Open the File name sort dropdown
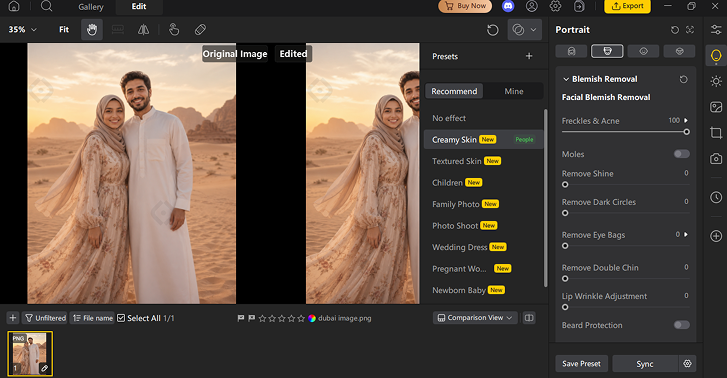Viewport: 727px width, 378px height. (92, 318)
